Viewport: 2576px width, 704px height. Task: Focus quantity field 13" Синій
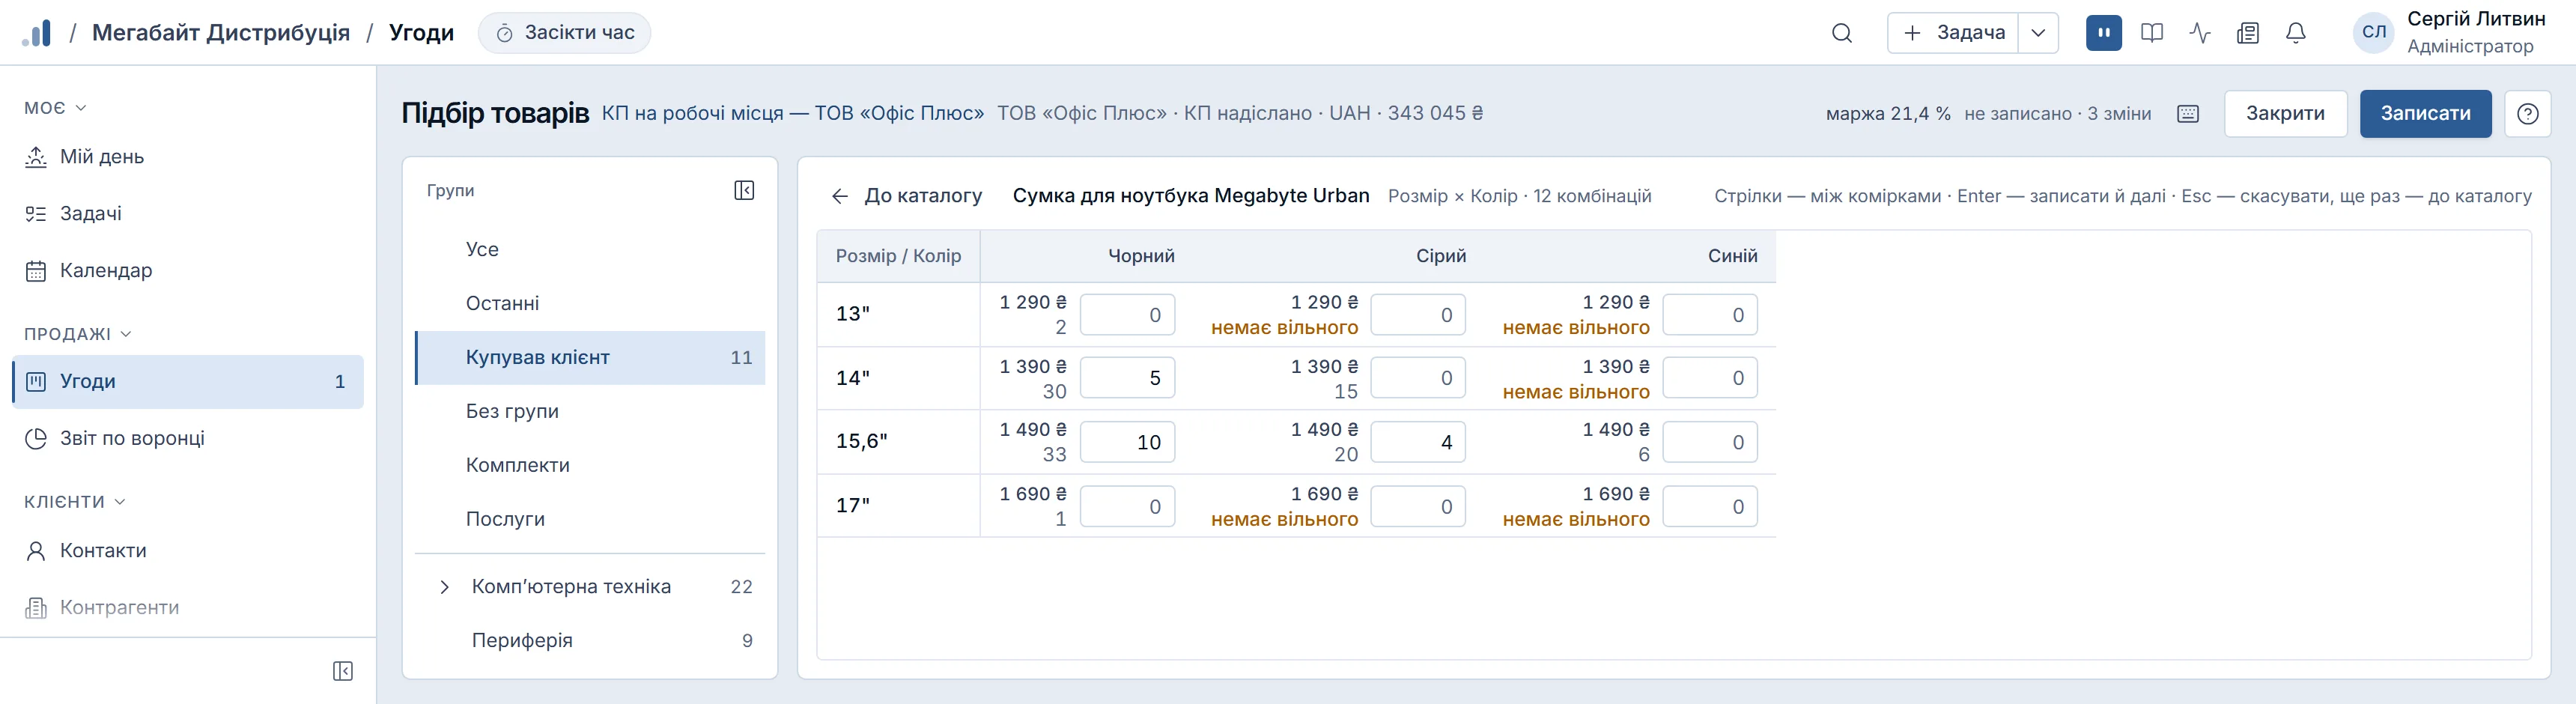pyautogui.click(x=1710, y=315)
